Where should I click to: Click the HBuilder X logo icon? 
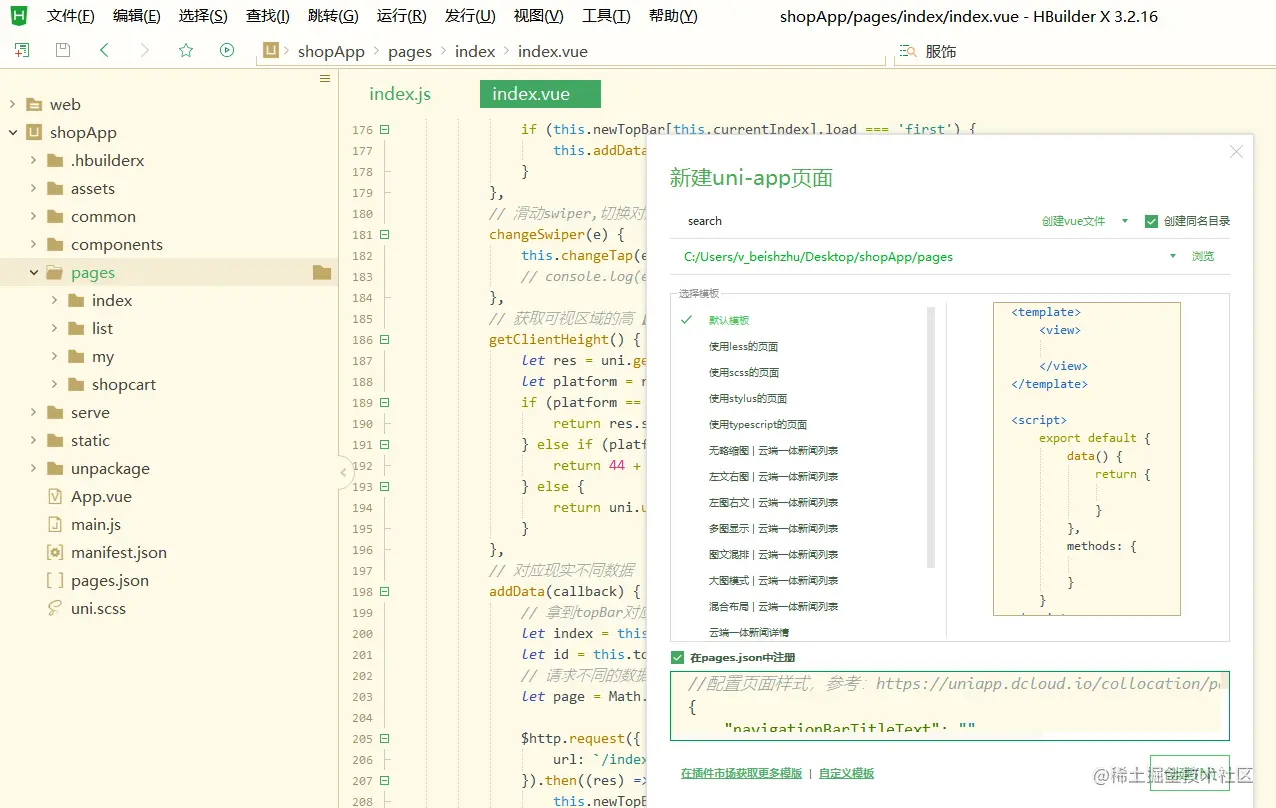[x=19, y=16]
